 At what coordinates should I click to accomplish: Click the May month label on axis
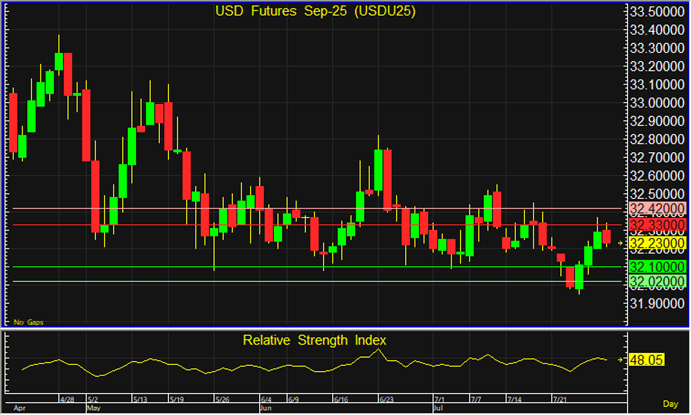94,408
